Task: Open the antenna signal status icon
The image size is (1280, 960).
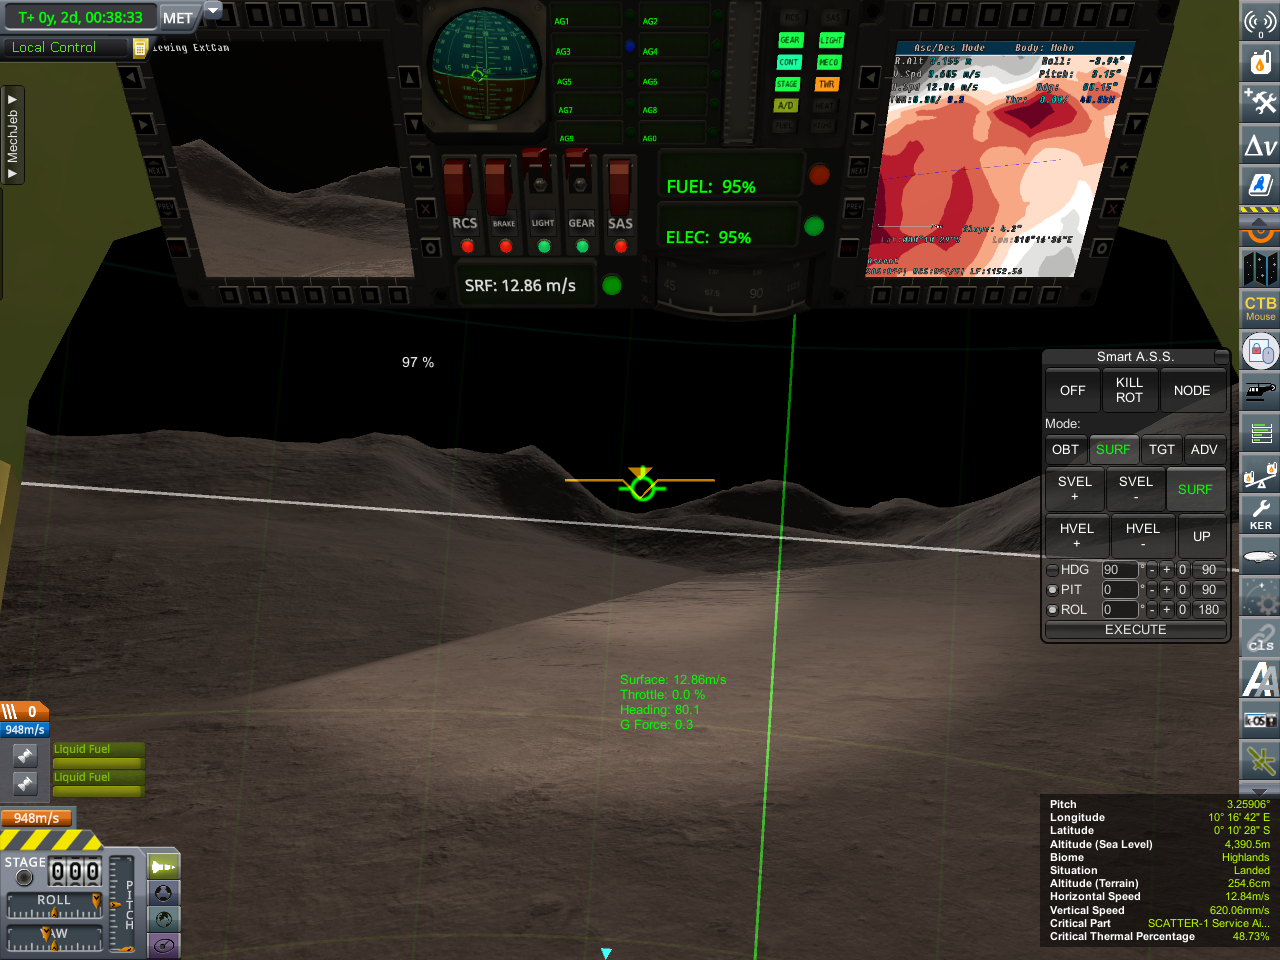Action: point(1260,20)
